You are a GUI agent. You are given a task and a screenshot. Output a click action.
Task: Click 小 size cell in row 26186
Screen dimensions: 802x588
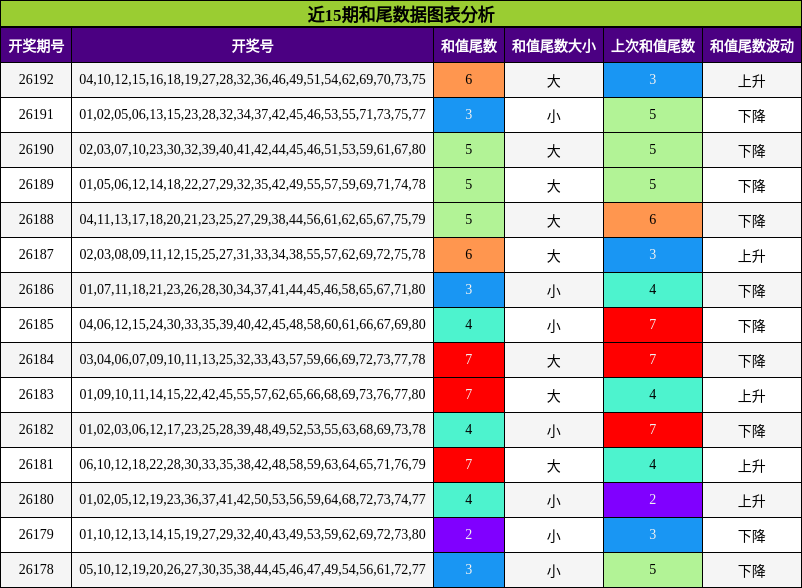pos(554,290)
